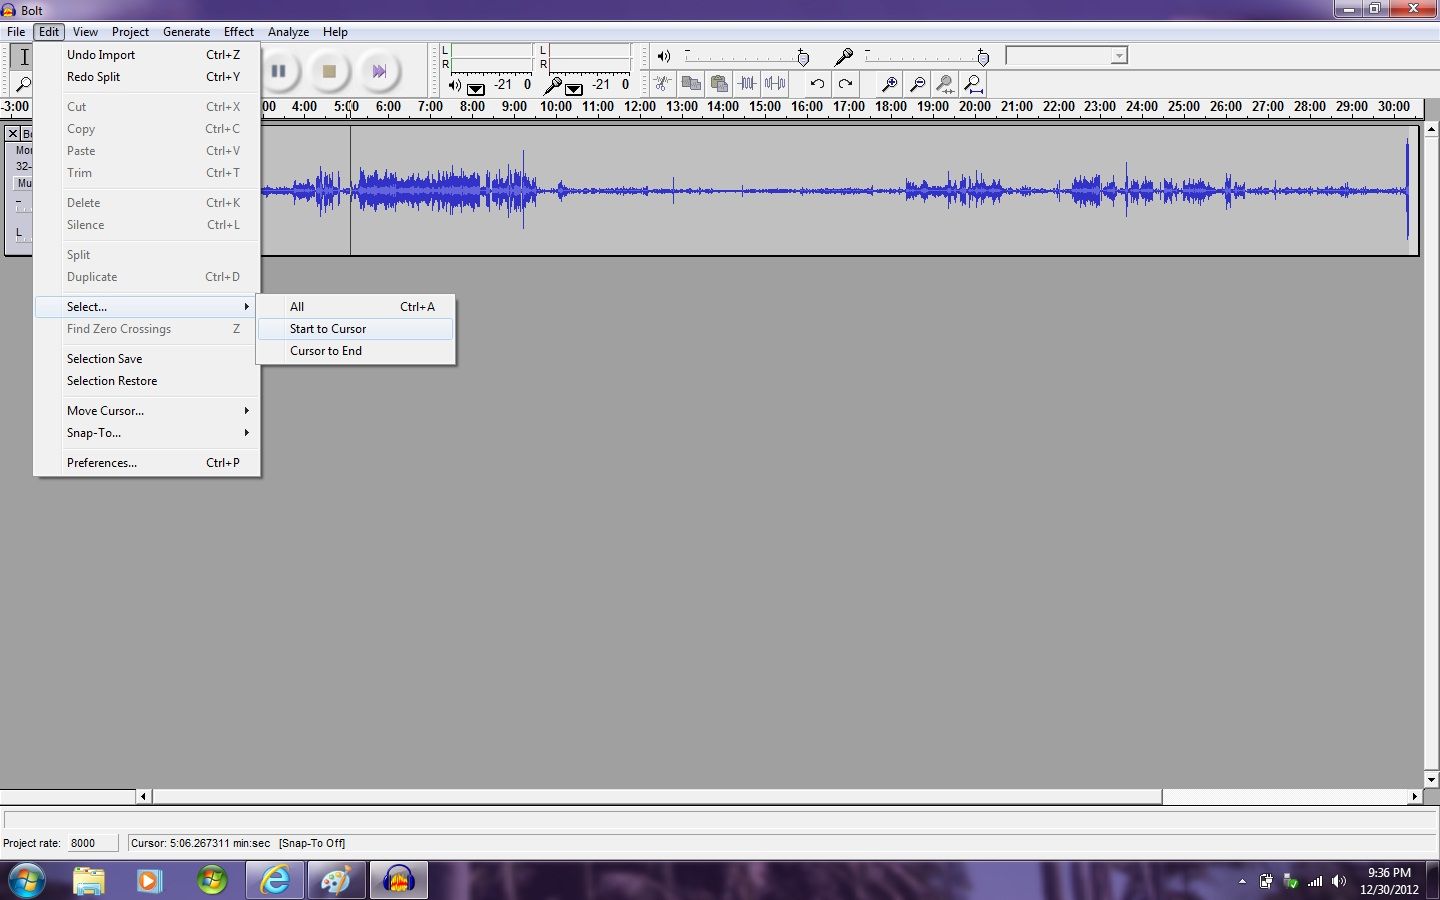This screenshot has width=1440, height=900.
Task: Adjust the output volume slider
Action: (803, 57)
